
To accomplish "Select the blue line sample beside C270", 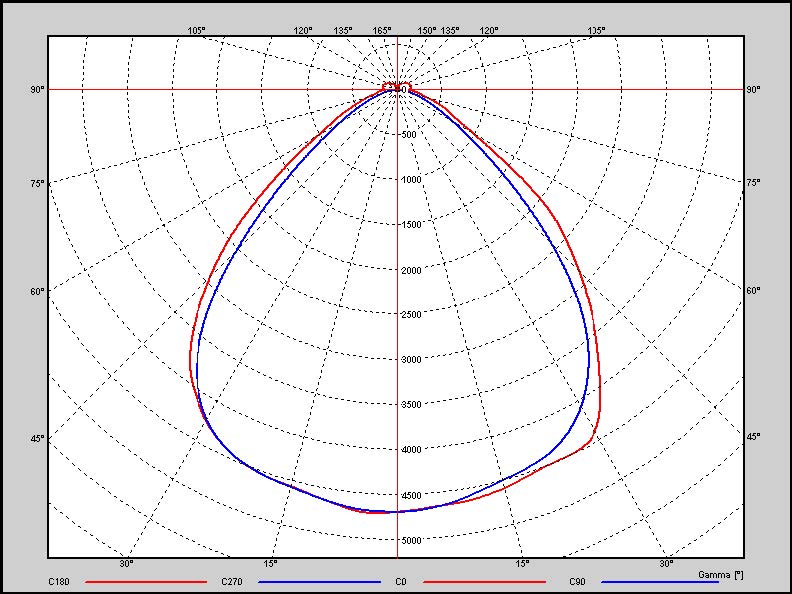I will (x=319, y=582).
